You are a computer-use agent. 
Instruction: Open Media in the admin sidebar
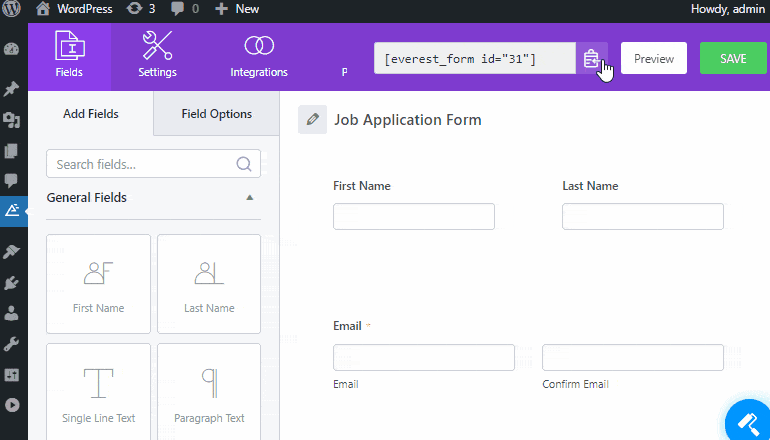[11, 120]
